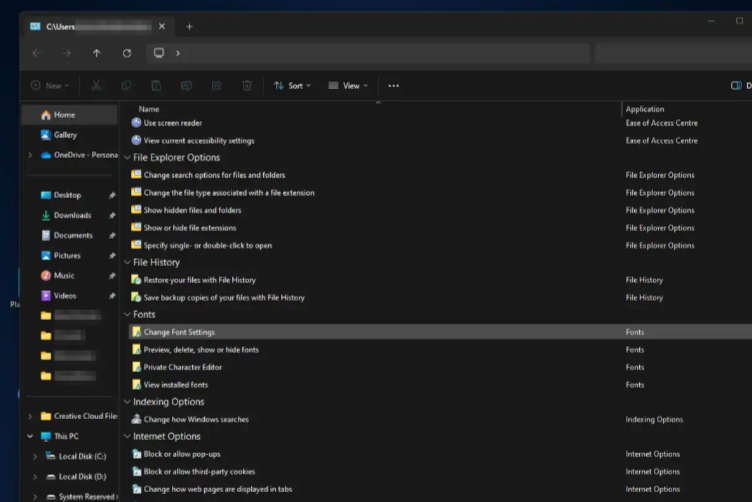Navigate up one folder level

click(96, 53)
